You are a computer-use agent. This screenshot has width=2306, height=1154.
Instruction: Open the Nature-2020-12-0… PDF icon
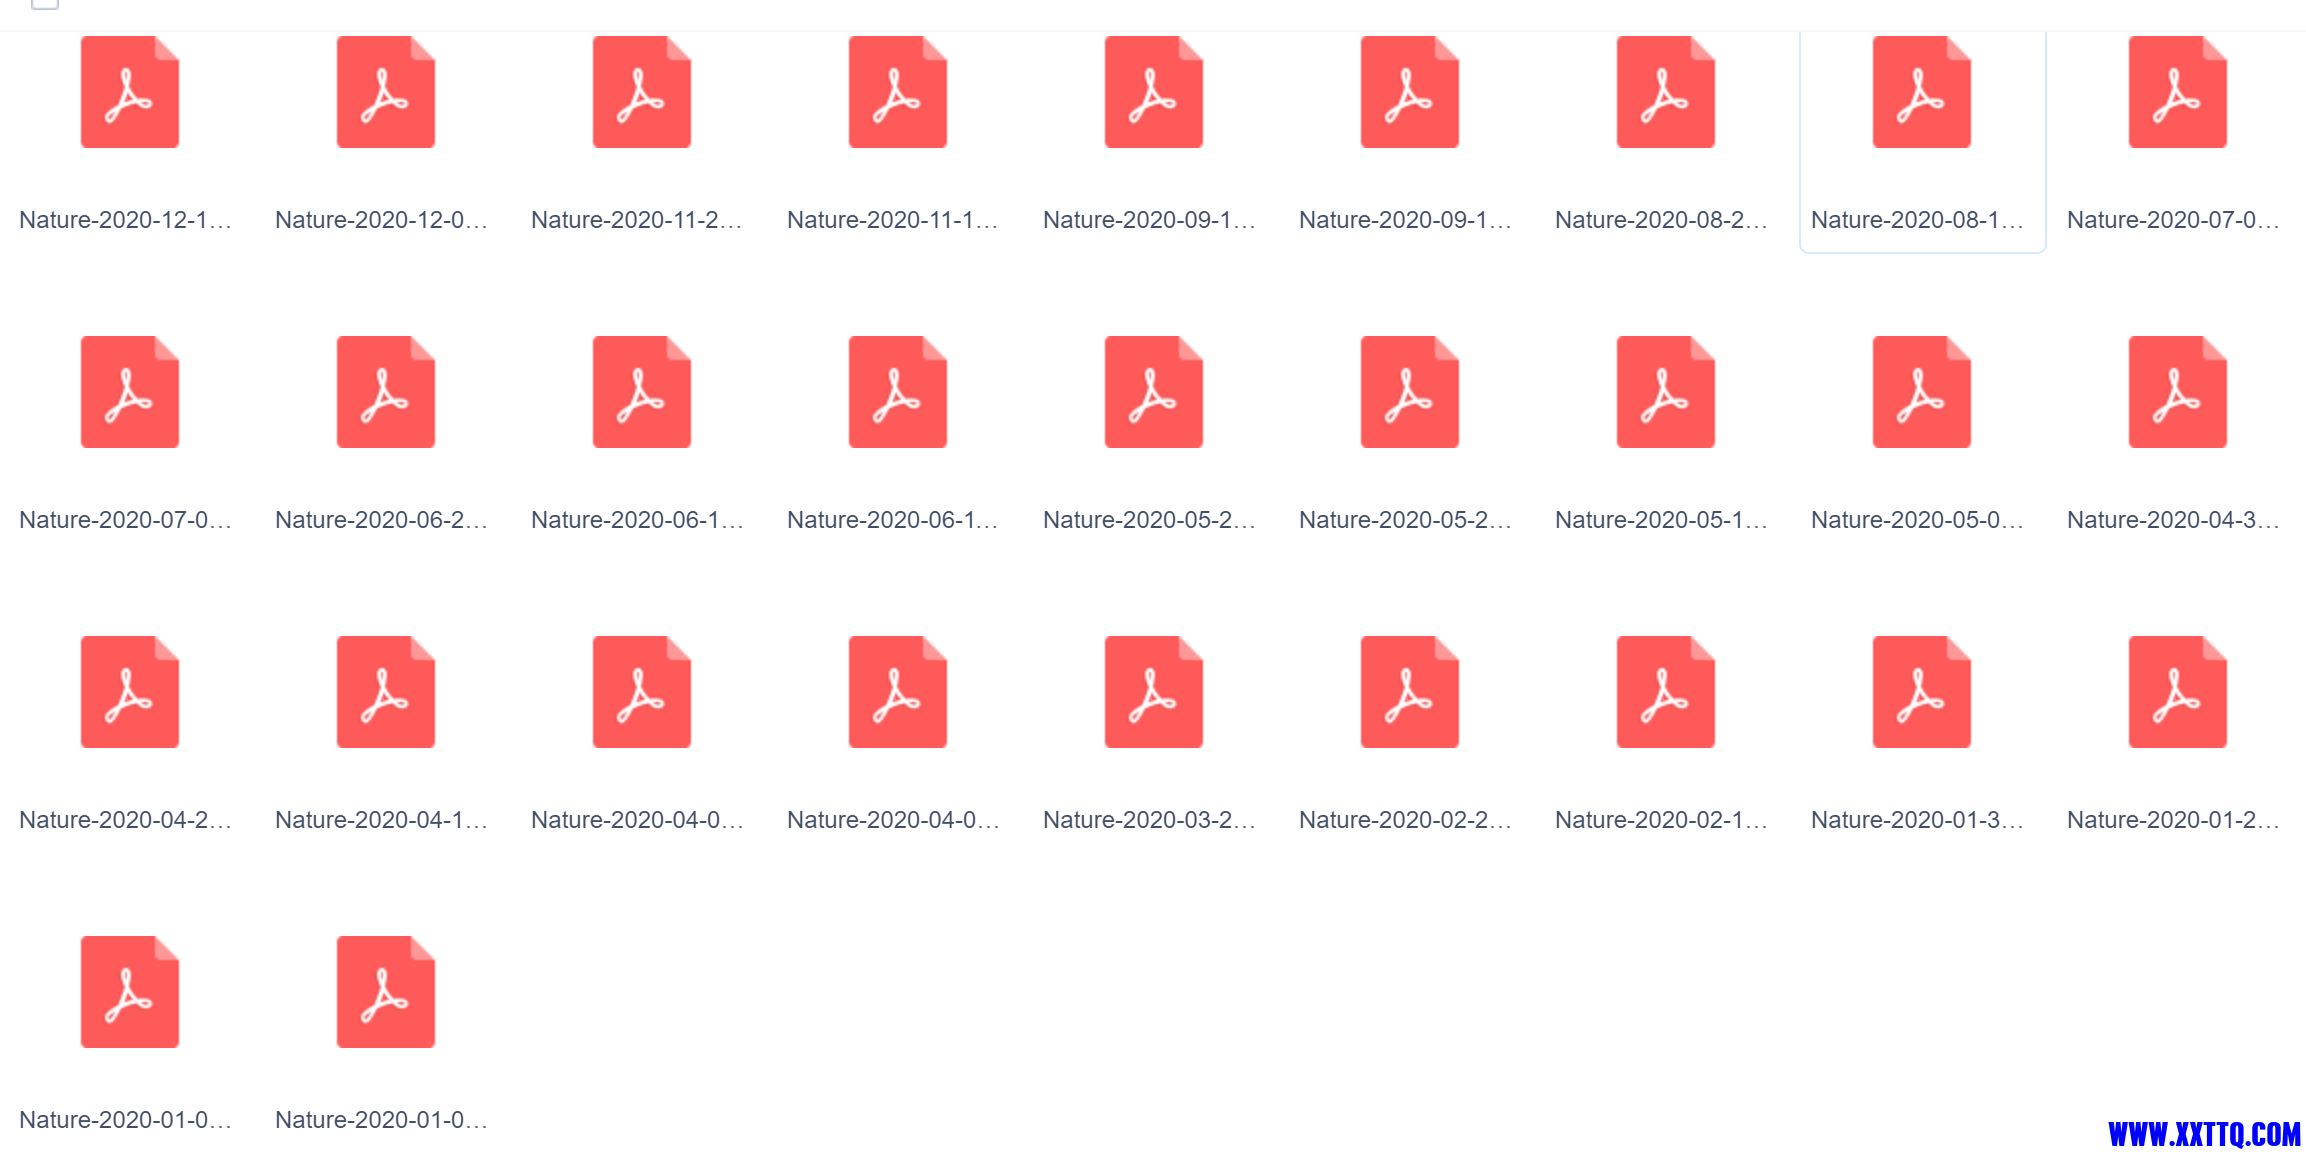pyautogui.click(x=386, y=92)
